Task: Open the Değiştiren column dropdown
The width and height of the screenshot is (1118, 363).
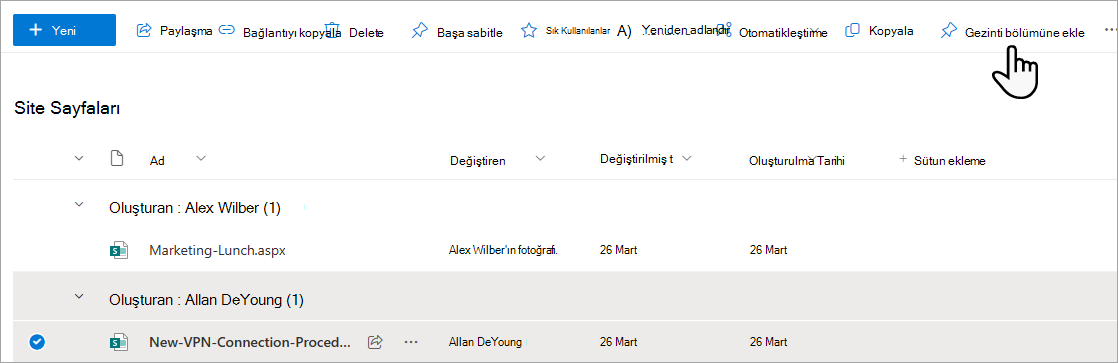Action: tap(540, 158)
